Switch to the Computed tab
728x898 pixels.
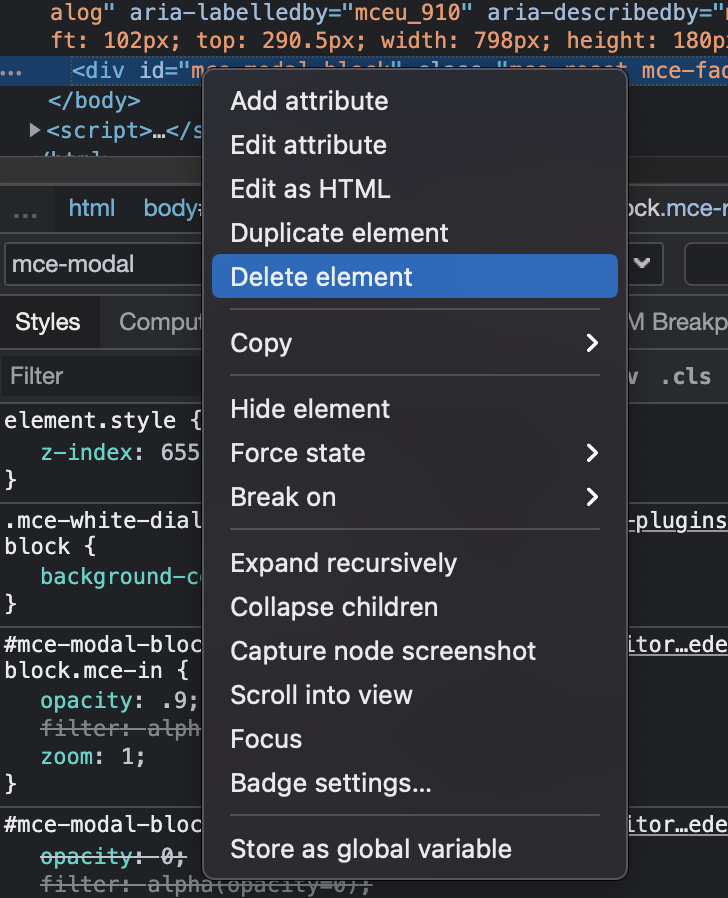[x=160, y=322]
